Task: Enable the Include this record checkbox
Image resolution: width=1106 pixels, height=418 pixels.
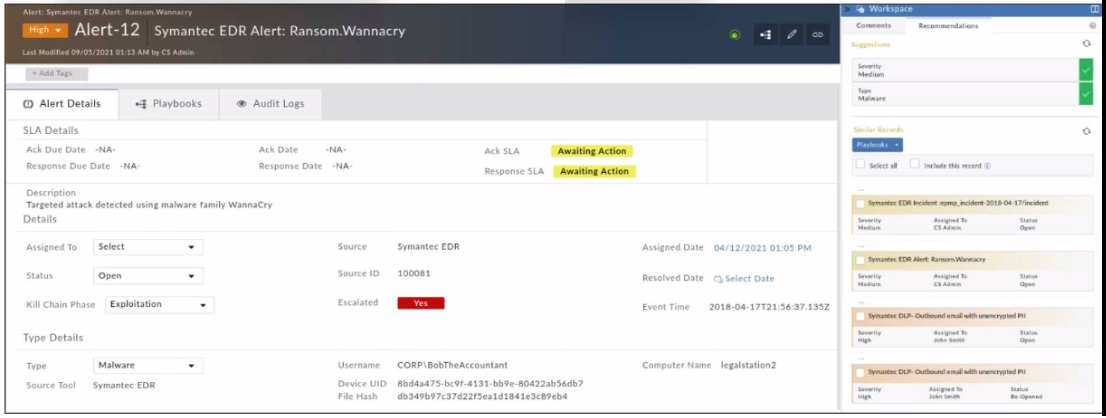Action: 915,165
